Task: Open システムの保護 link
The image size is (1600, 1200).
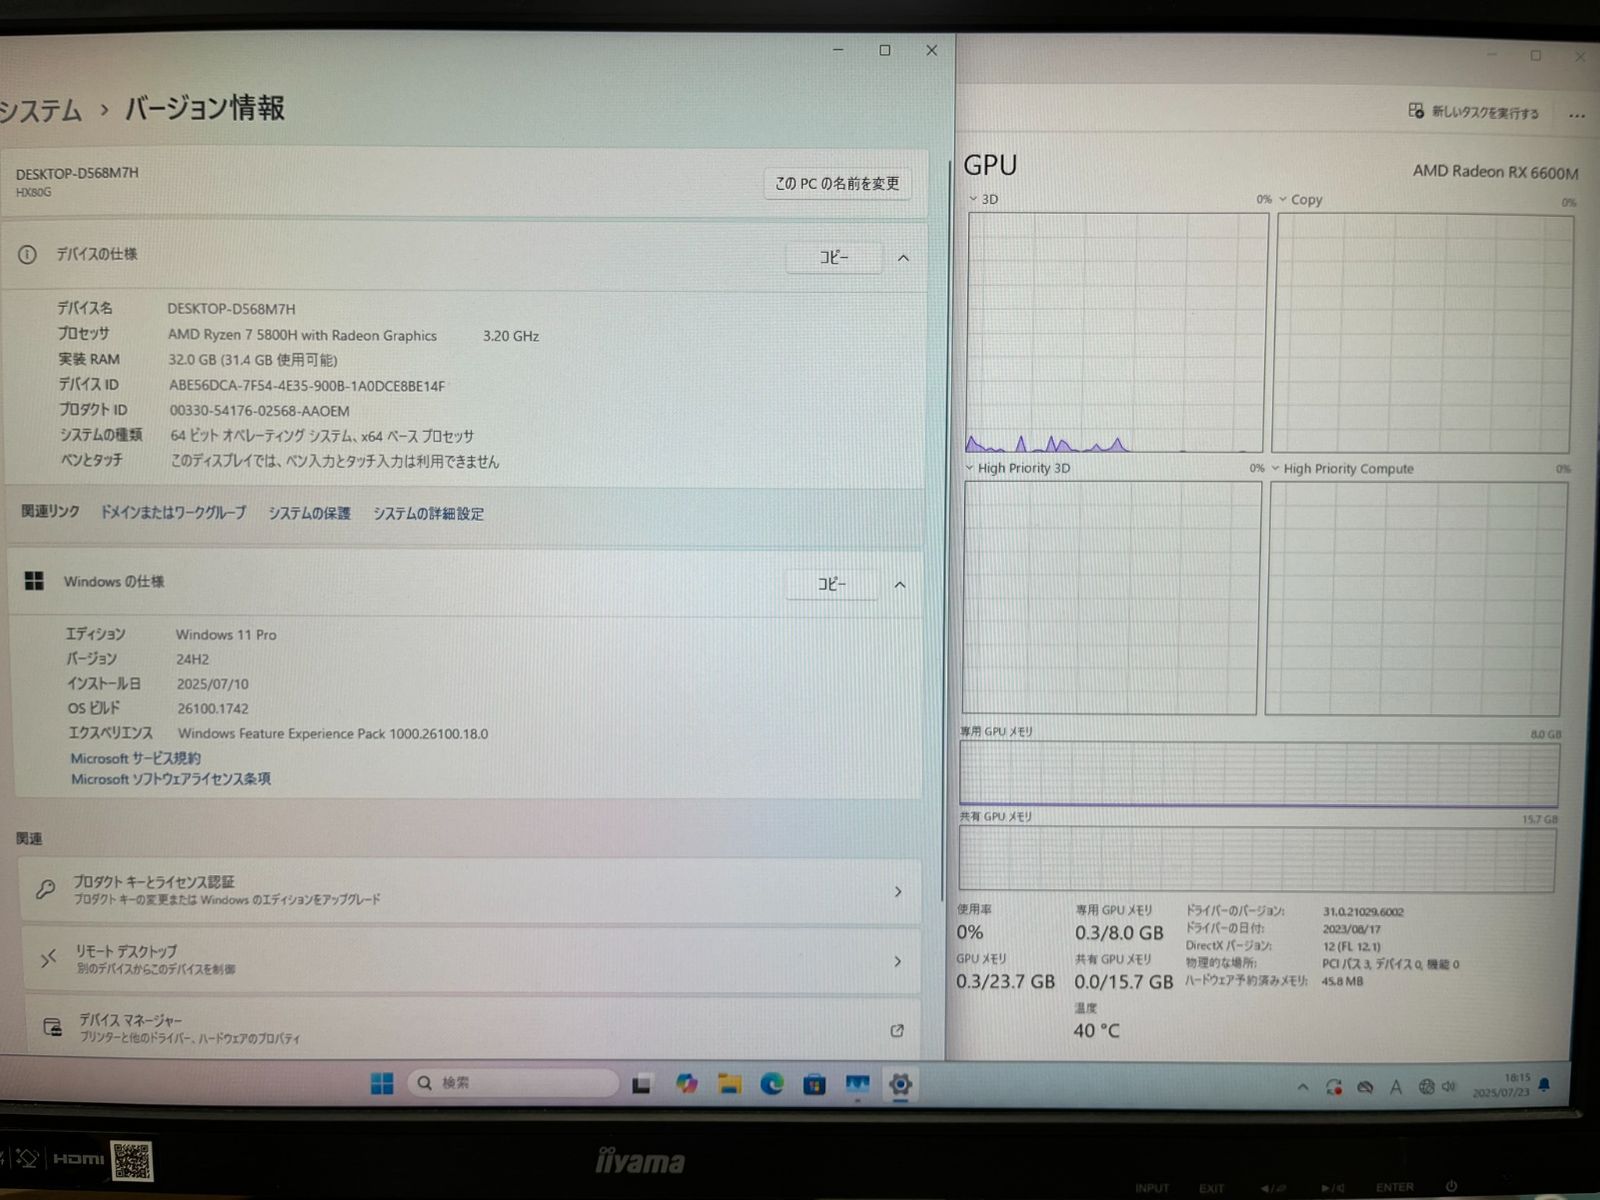Action: (x=309, y=513)
